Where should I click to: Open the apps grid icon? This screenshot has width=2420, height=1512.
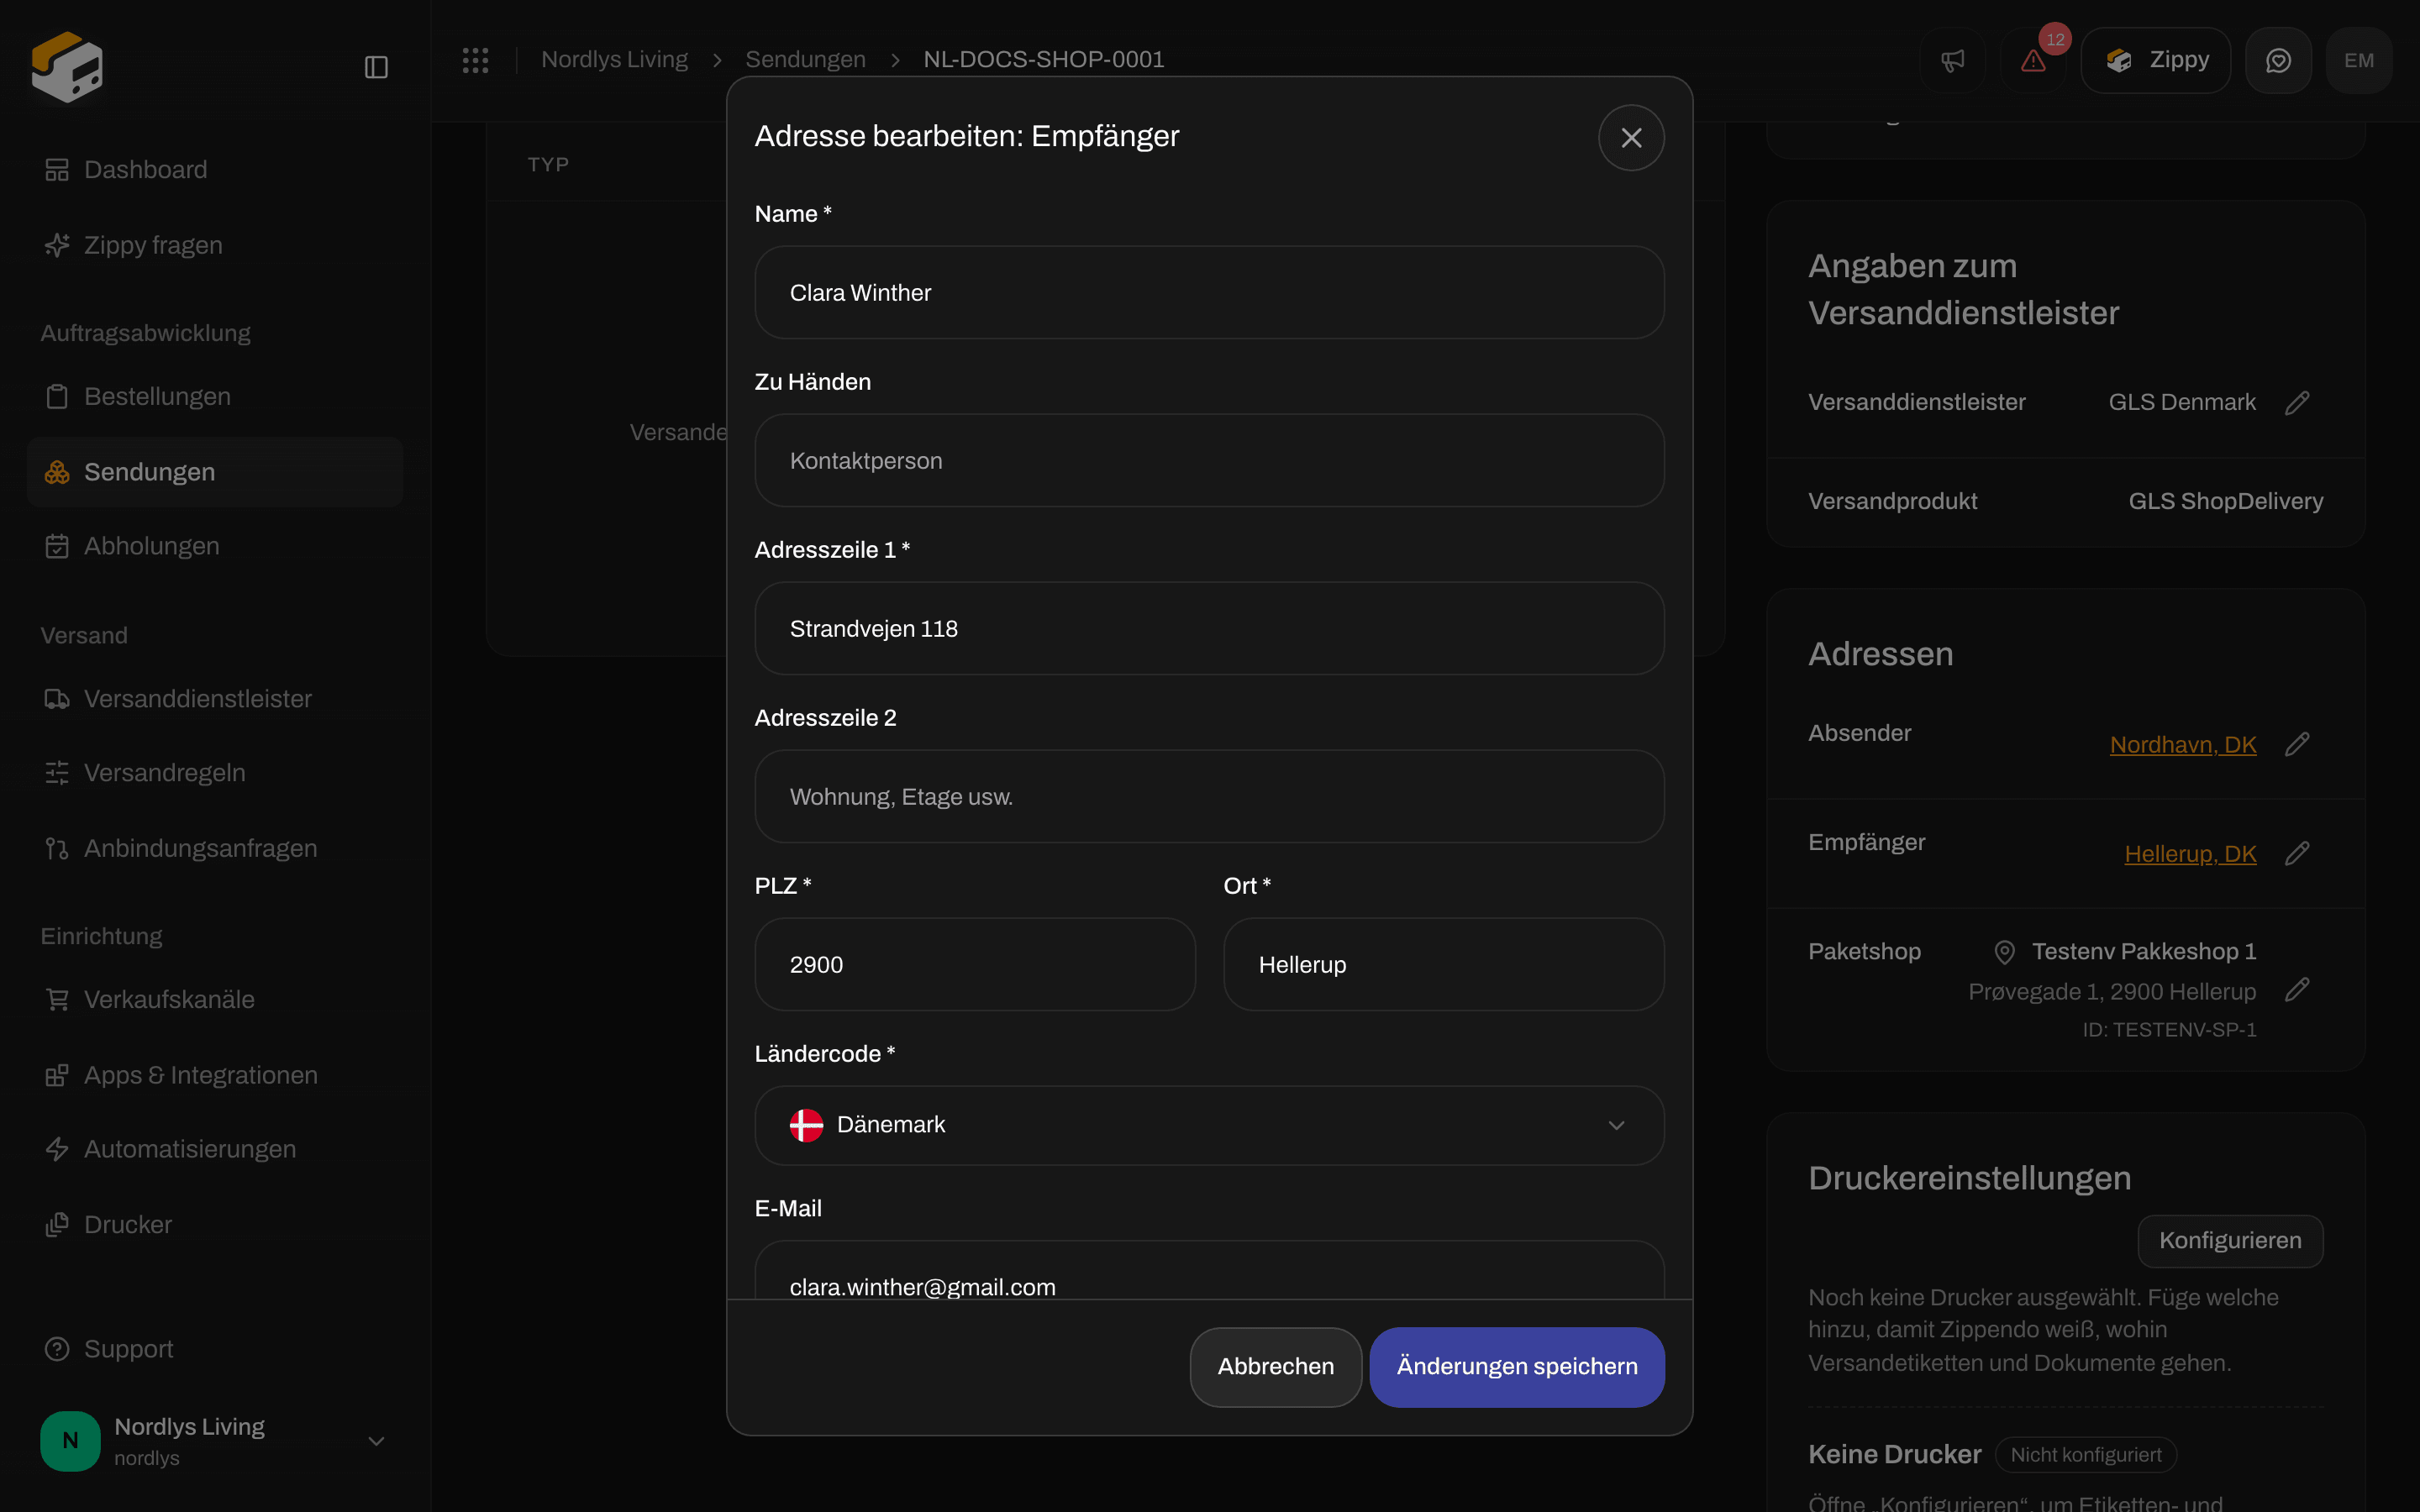click(475, 60)
